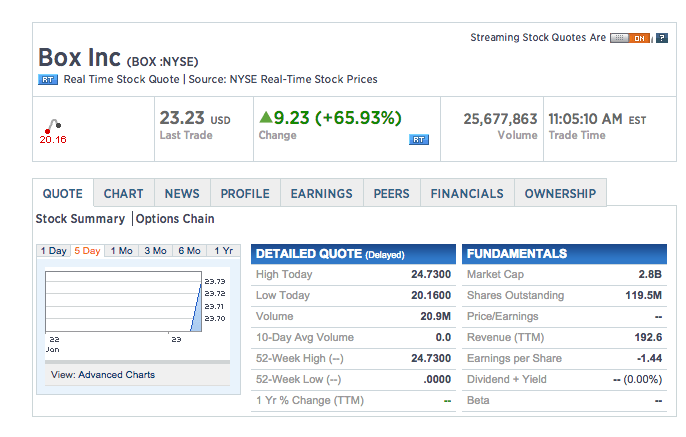Image resolution: width=686 pixels, height=437 pixels.
Task: Click the Beta row label
Action: 478,400
